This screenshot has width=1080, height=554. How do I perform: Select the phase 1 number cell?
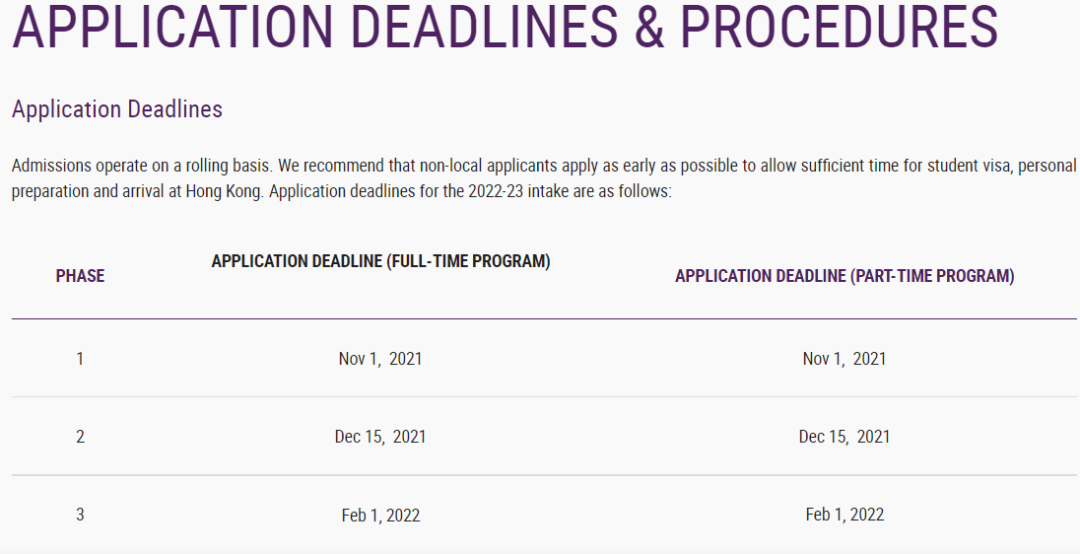click(80, 358)
